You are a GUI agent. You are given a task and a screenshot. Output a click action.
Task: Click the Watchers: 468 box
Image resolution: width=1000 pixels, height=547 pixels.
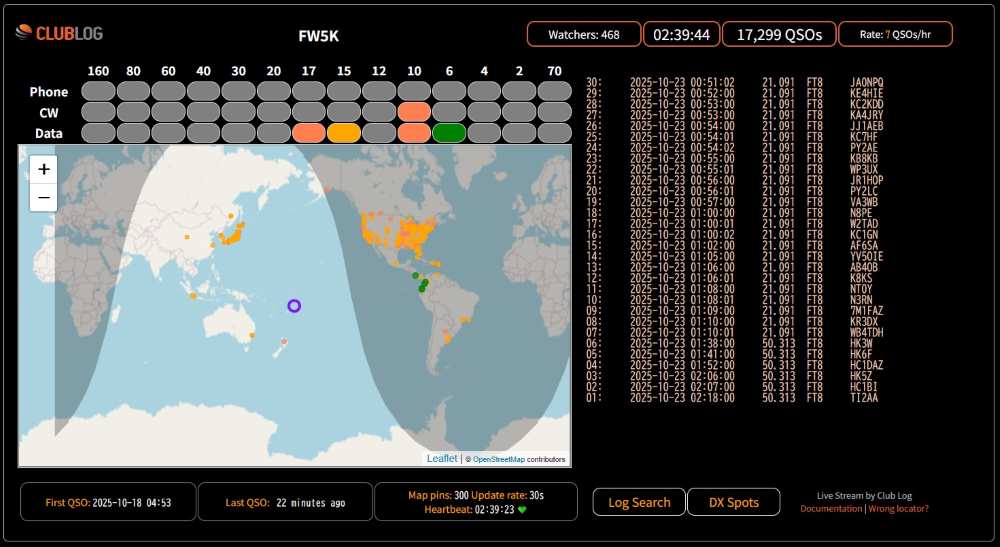point(583,34)
